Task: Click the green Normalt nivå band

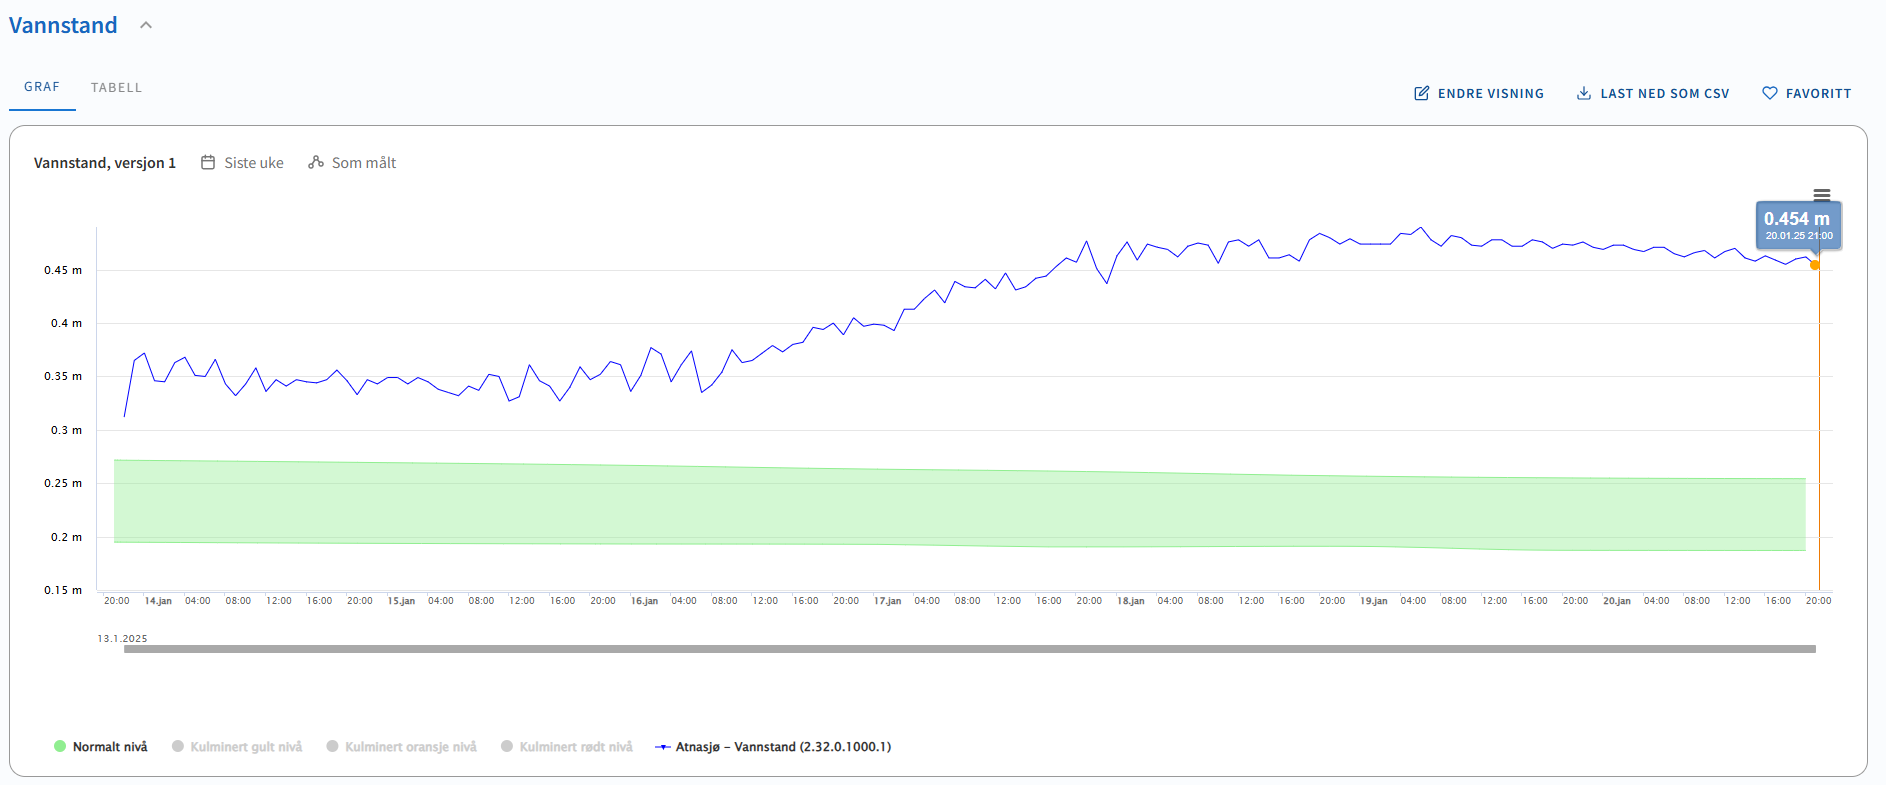Action: [960, 507]
